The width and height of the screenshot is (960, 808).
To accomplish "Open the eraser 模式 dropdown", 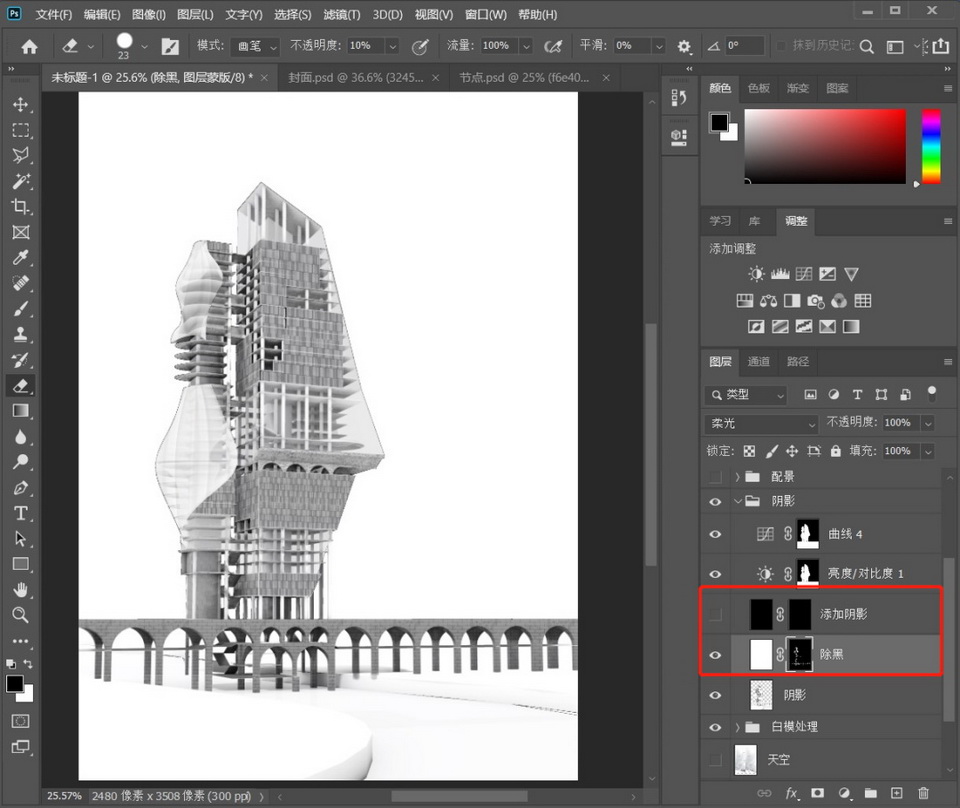I will [255, 46].
